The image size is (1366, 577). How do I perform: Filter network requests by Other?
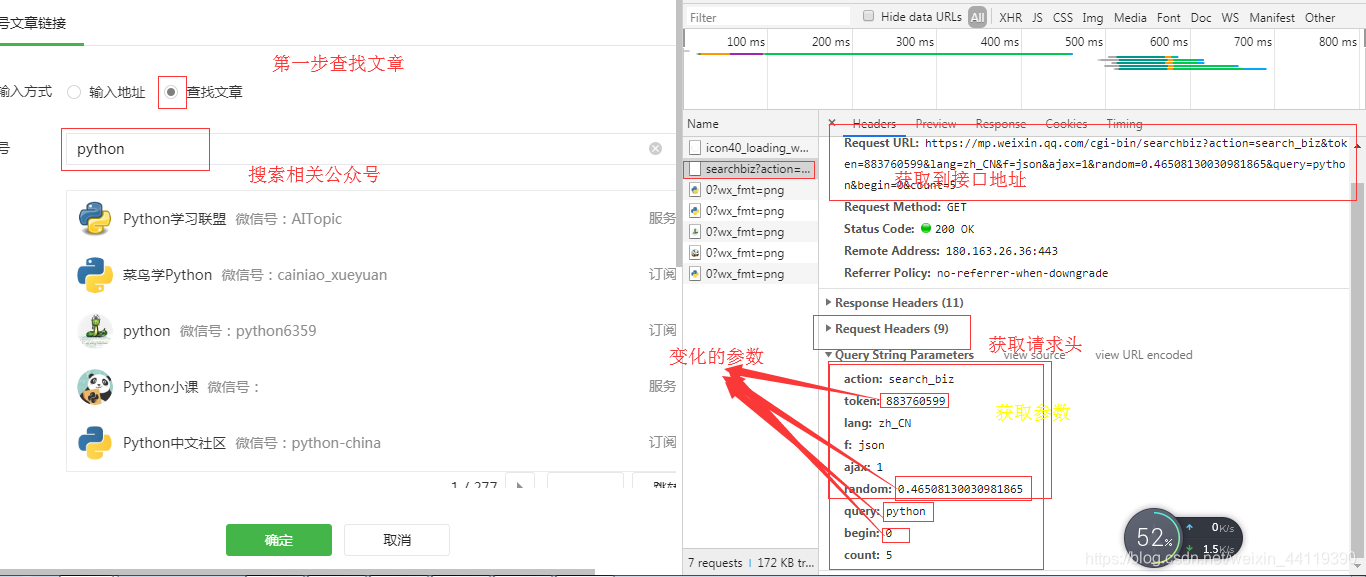(x=1320, y=17)
